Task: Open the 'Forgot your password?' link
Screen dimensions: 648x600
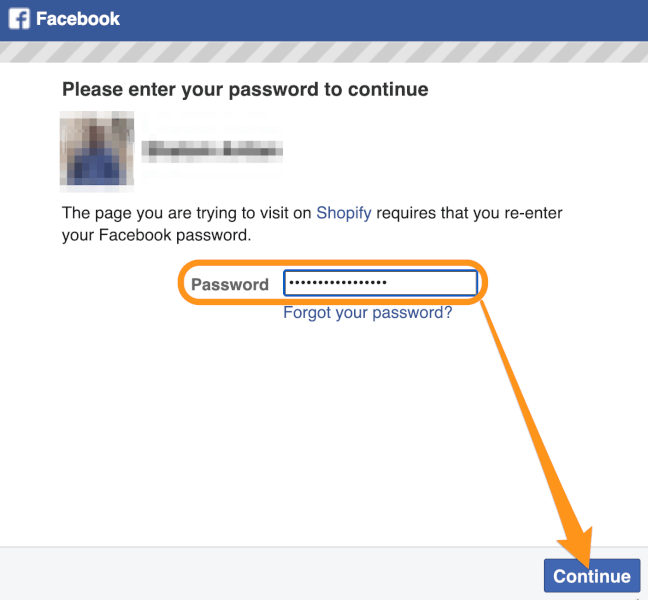Action: [367, 312]
